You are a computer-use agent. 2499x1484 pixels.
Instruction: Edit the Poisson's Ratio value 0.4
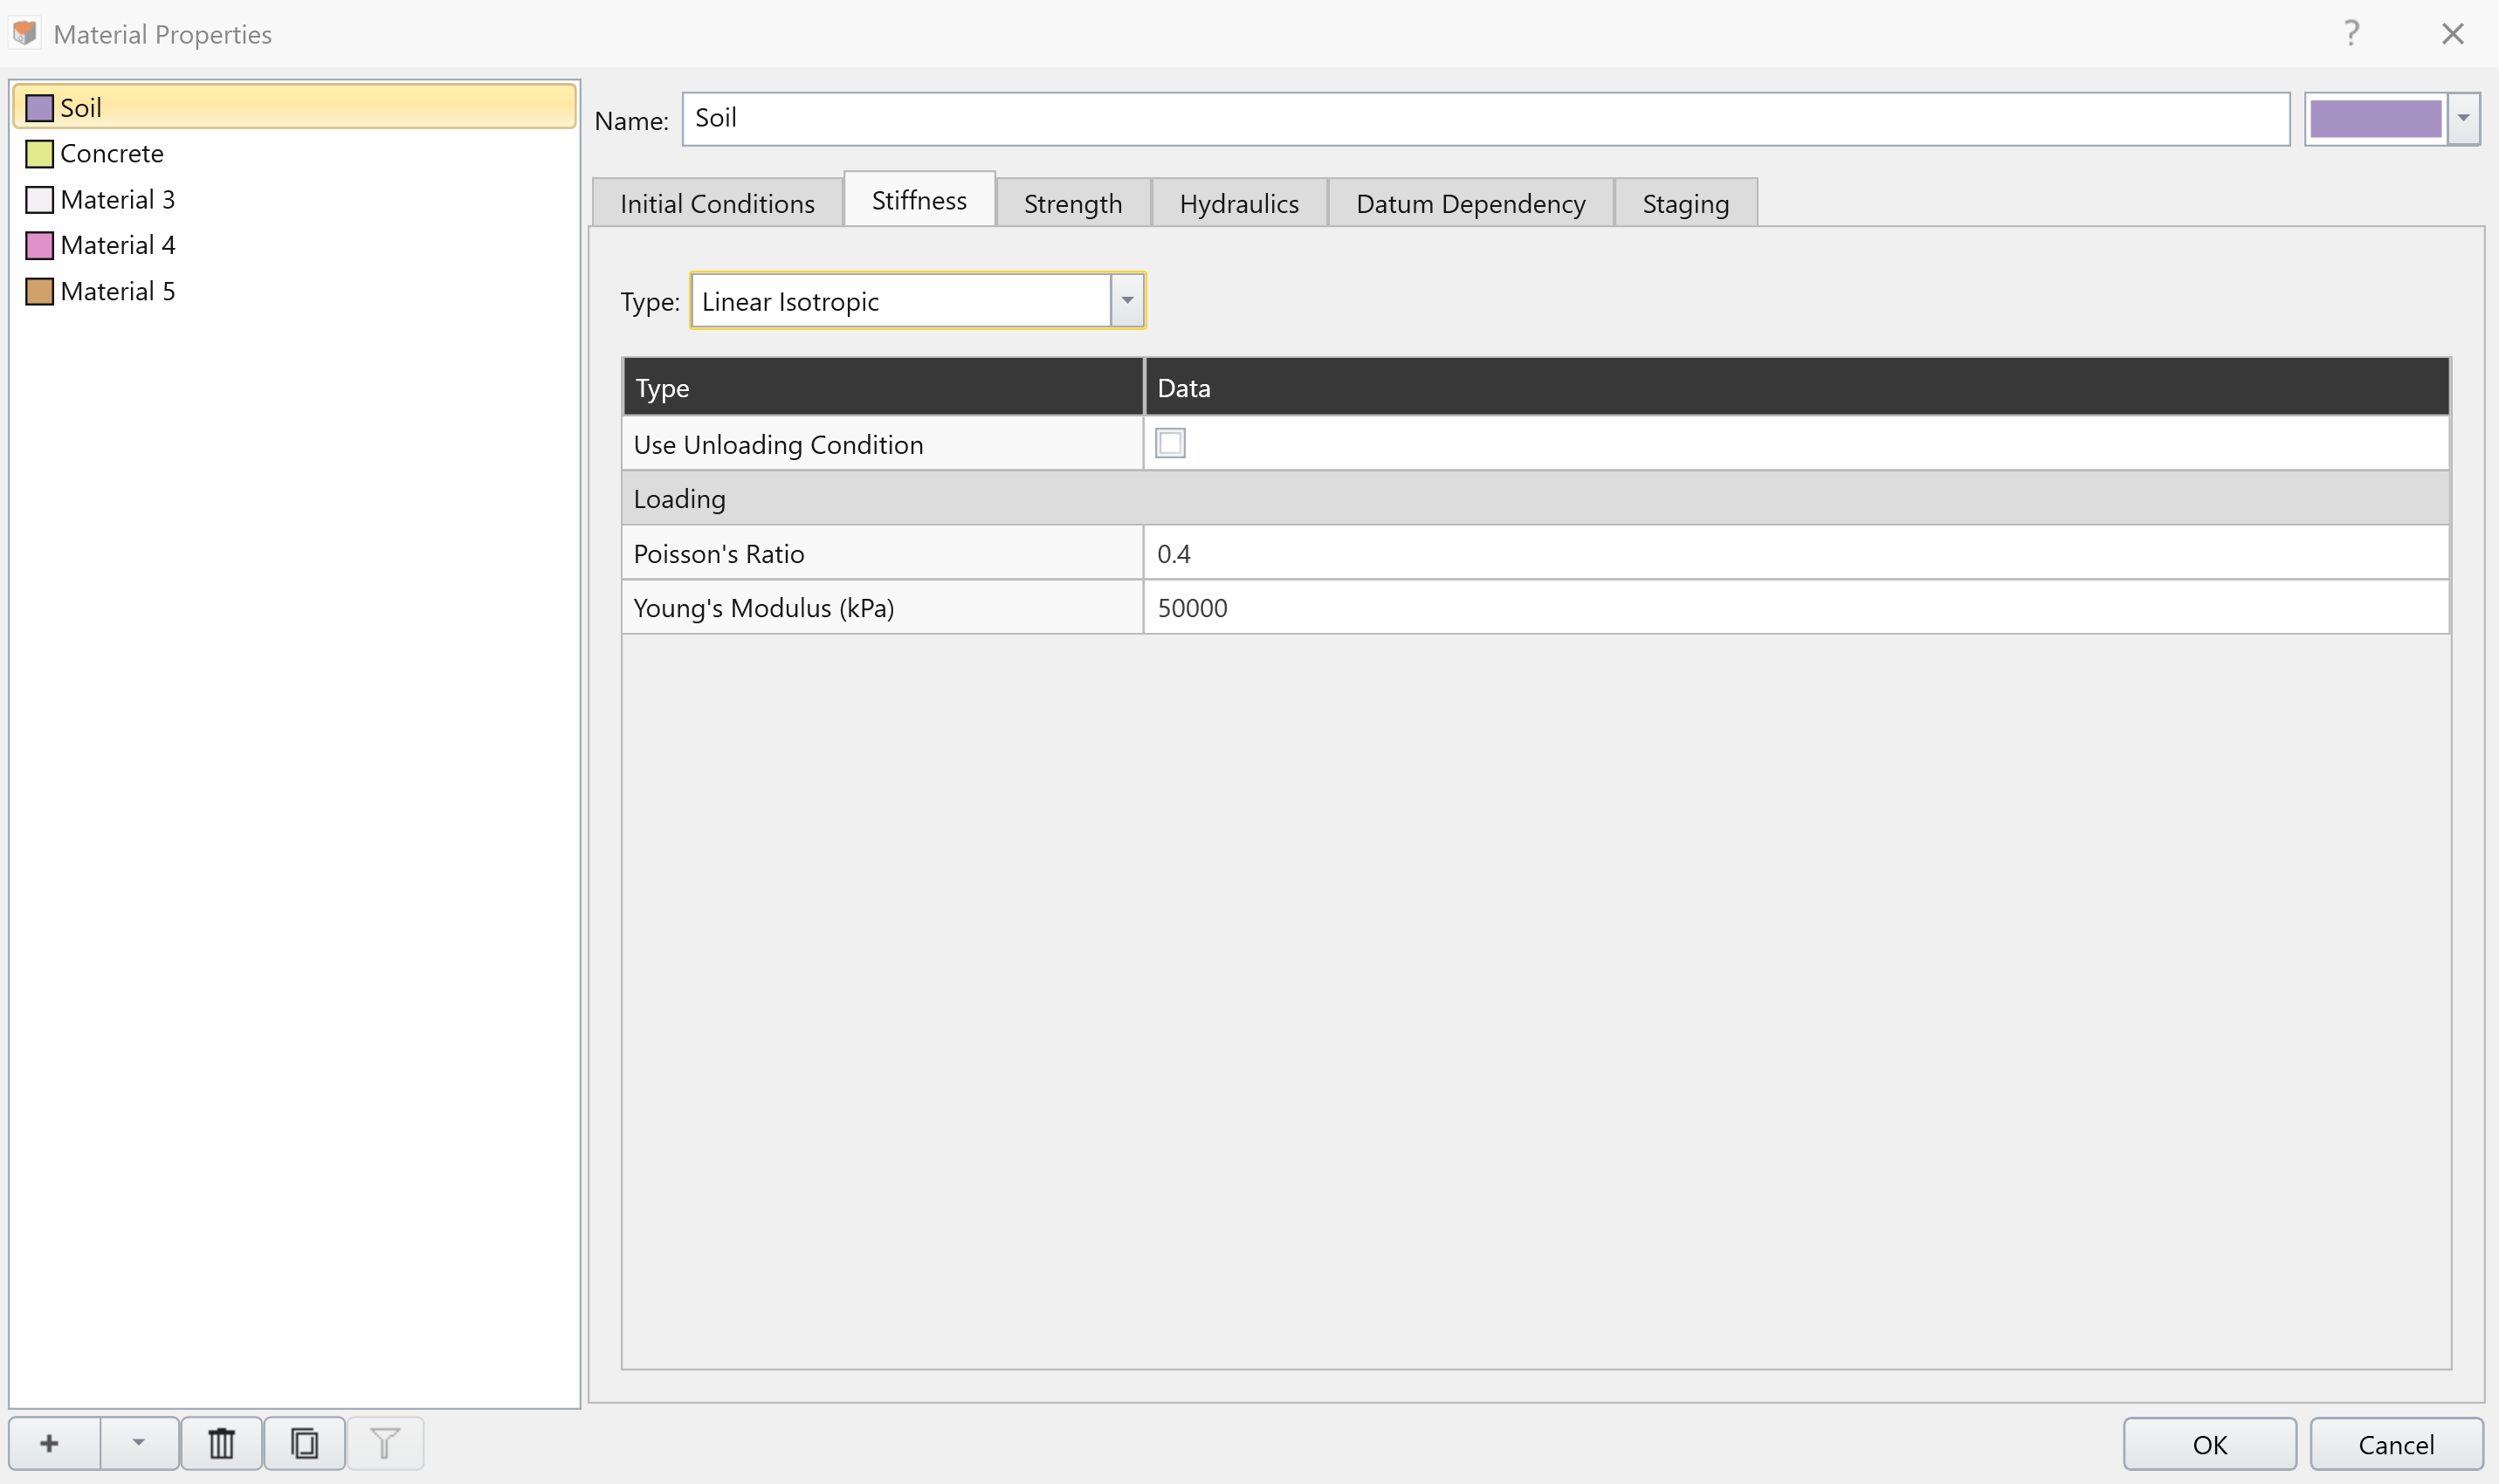click(1796, 553)
